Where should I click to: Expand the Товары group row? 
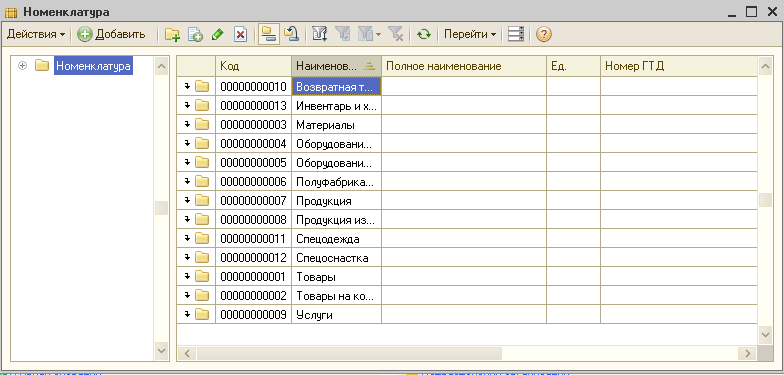[188, 276]
